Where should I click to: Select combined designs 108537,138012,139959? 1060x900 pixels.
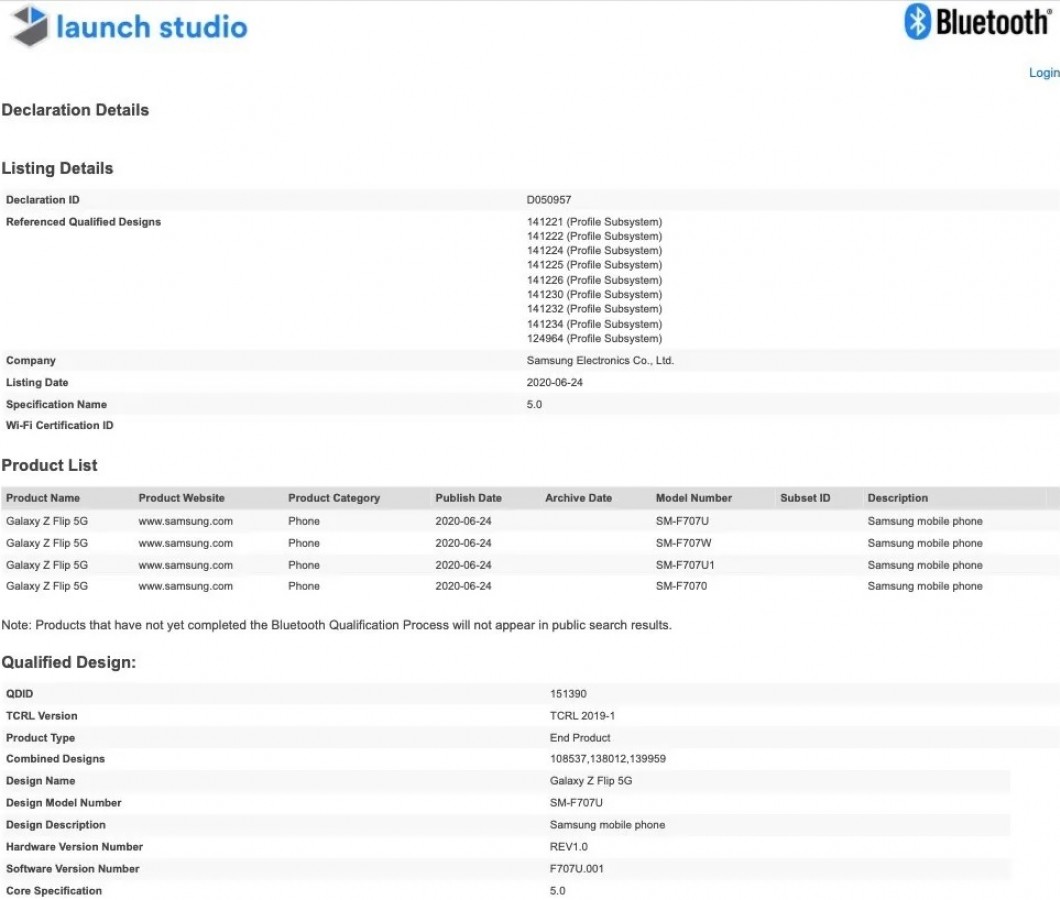(x=607, y=759)
